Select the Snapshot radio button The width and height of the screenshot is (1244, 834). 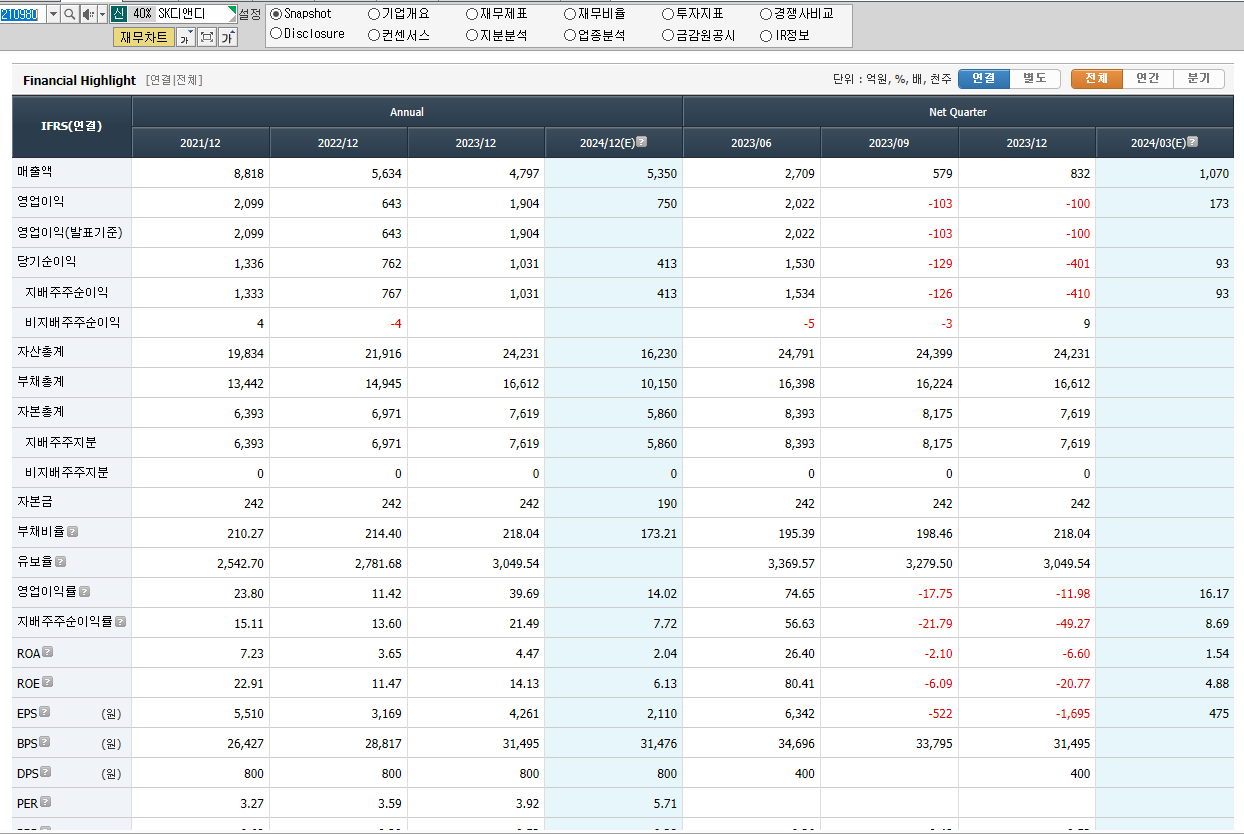point(276,14)
